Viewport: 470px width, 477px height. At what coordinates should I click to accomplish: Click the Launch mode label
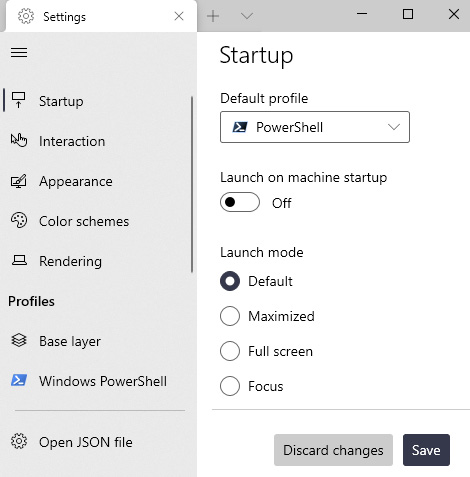[x=262, y=252]
